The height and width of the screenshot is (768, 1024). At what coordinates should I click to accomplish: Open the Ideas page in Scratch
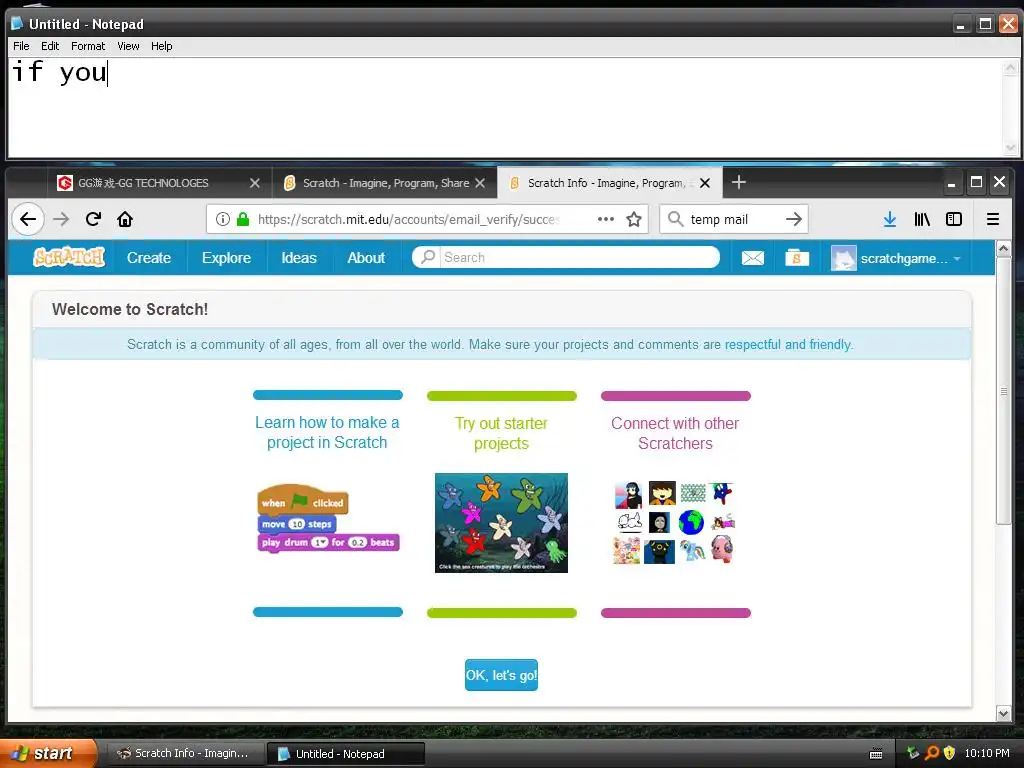click(298, 258)
